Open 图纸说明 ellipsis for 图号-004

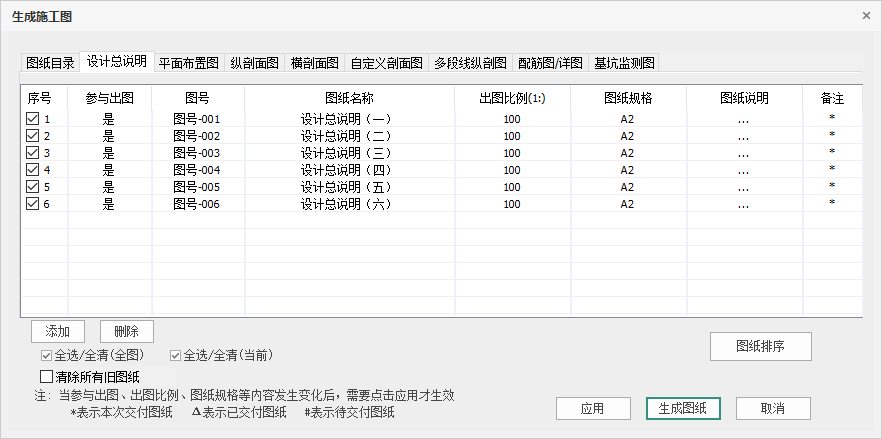[x=743, y=171]
